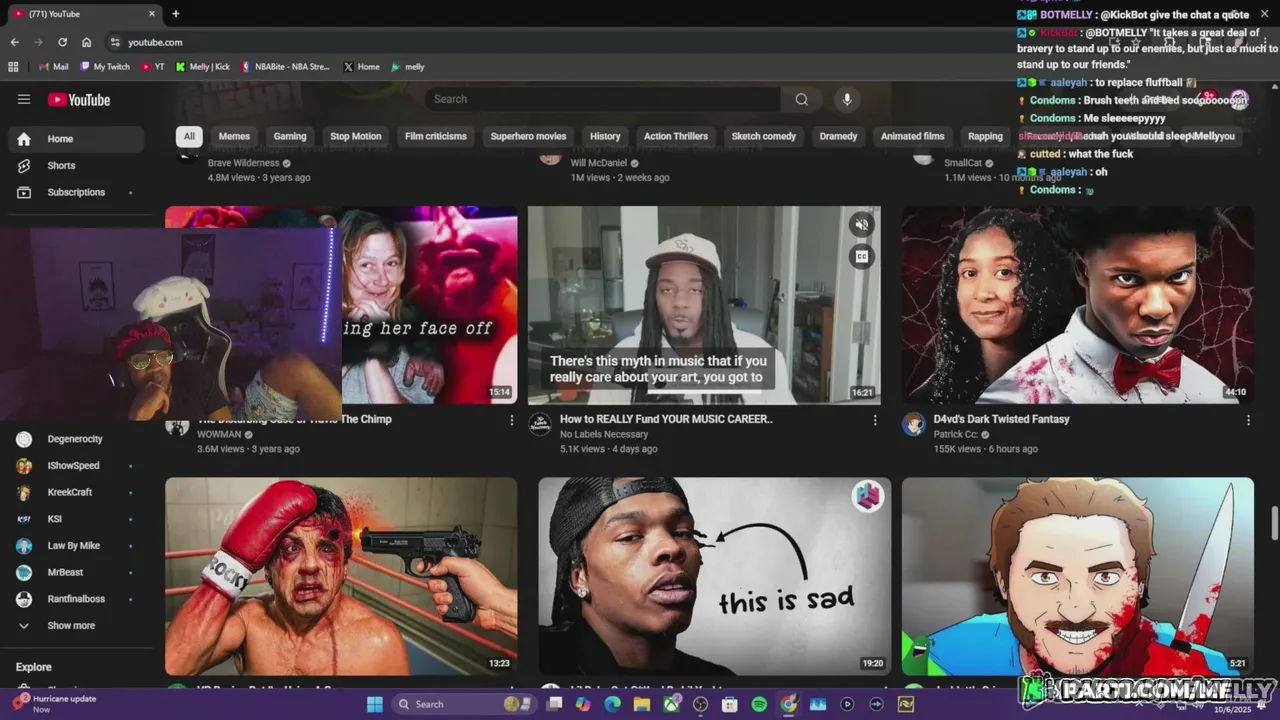This screenshot has height=720, width=1280.
Task: Select the Superhero movies filter chip
Action: coord(528,137)
